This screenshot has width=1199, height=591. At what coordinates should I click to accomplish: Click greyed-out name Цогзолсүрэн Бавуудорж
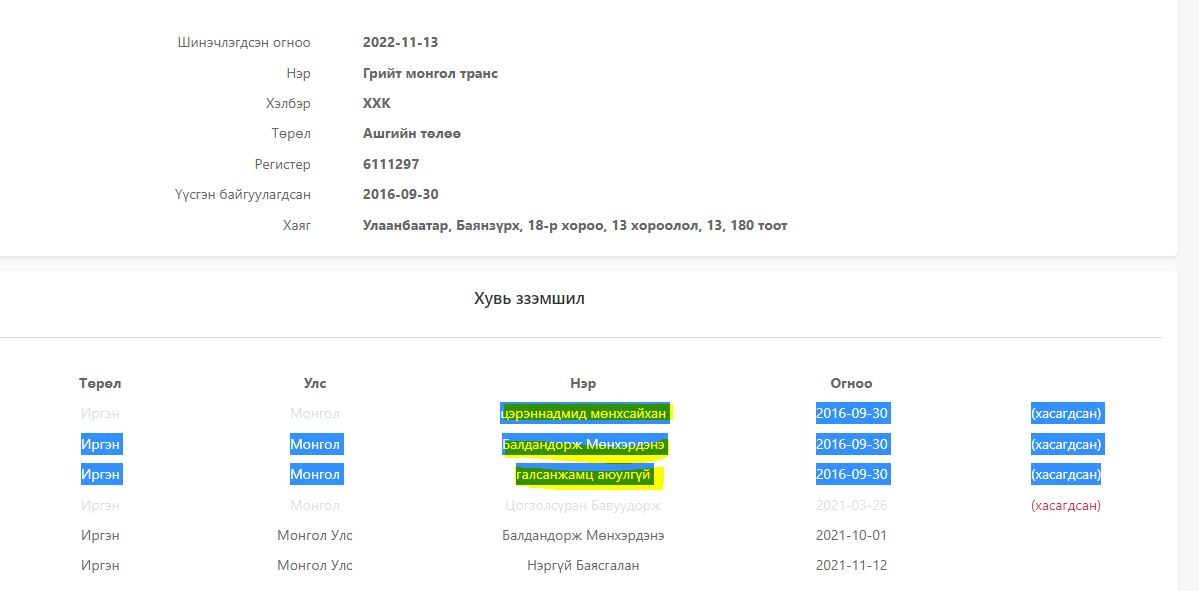click(583, 505)
